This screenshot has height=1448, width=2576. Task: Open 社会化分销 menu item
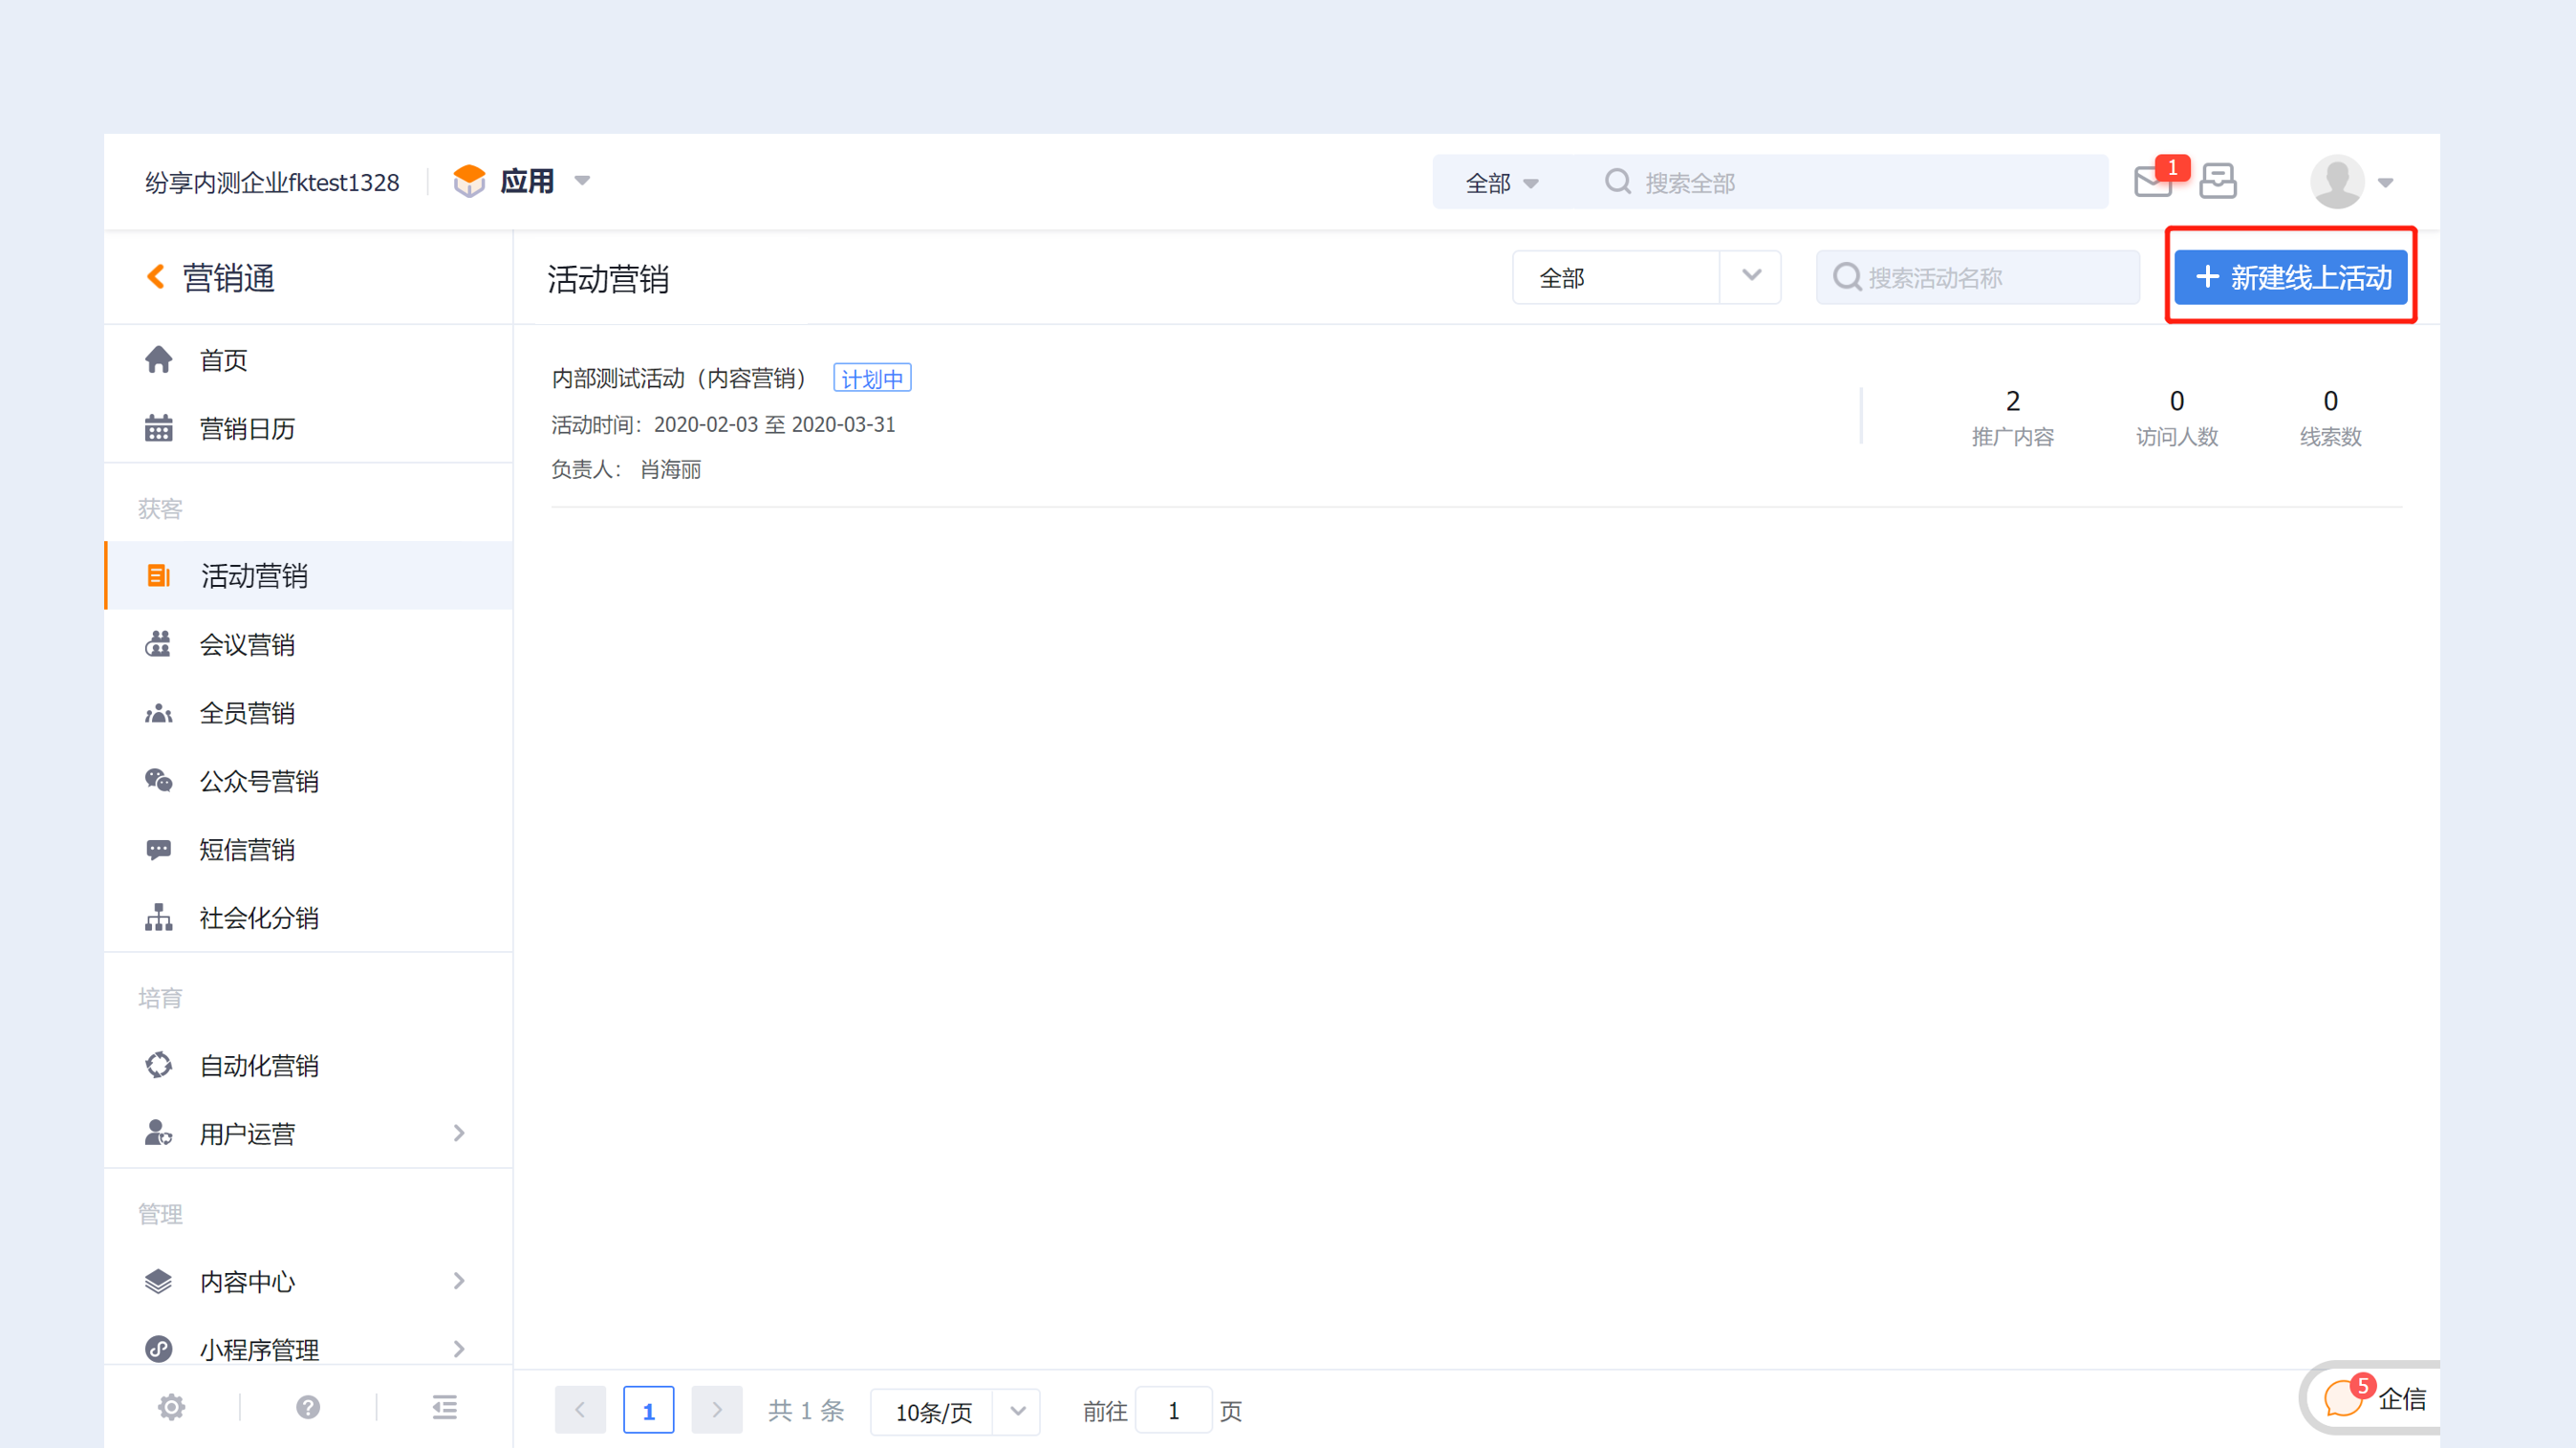308,918
